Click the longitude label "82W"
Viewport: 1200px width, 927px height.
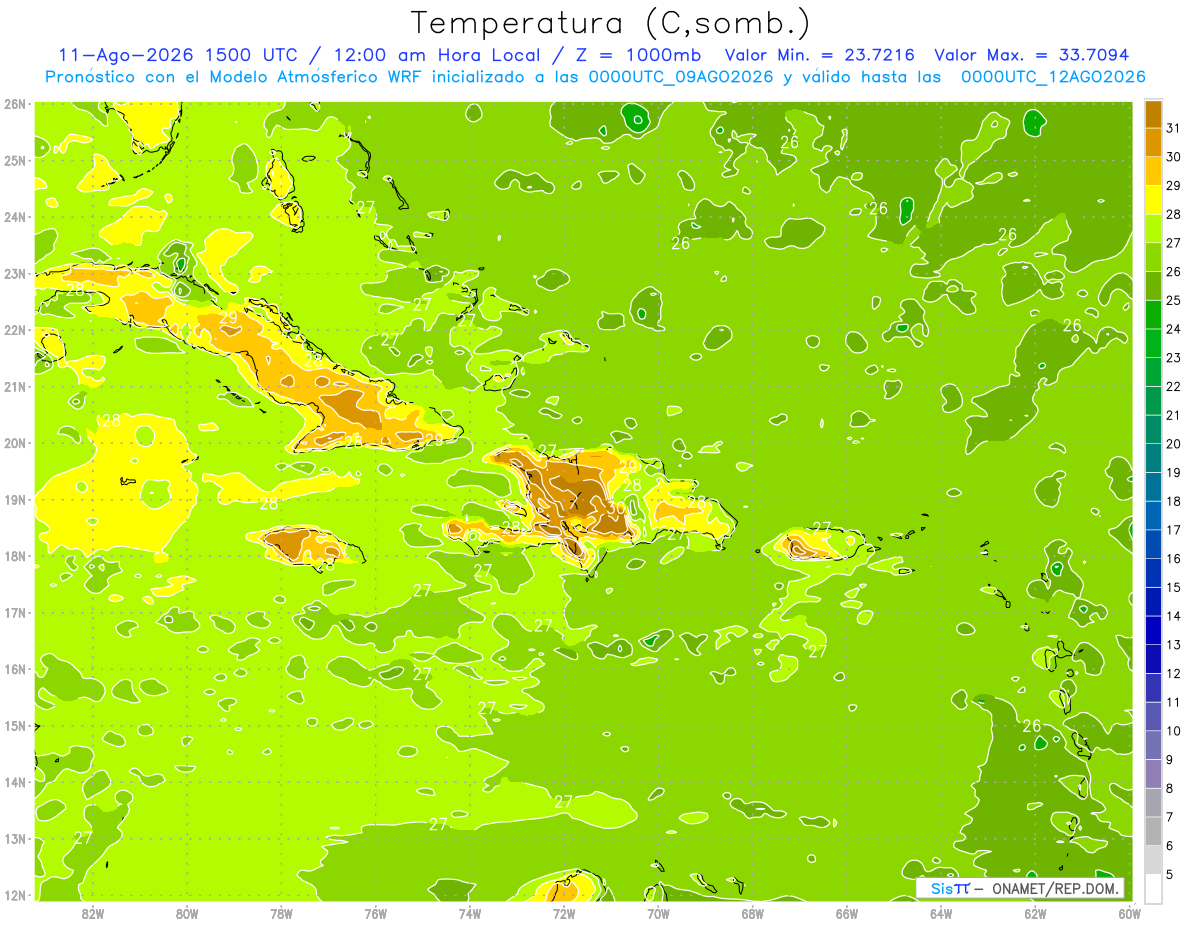pos(92,913)
